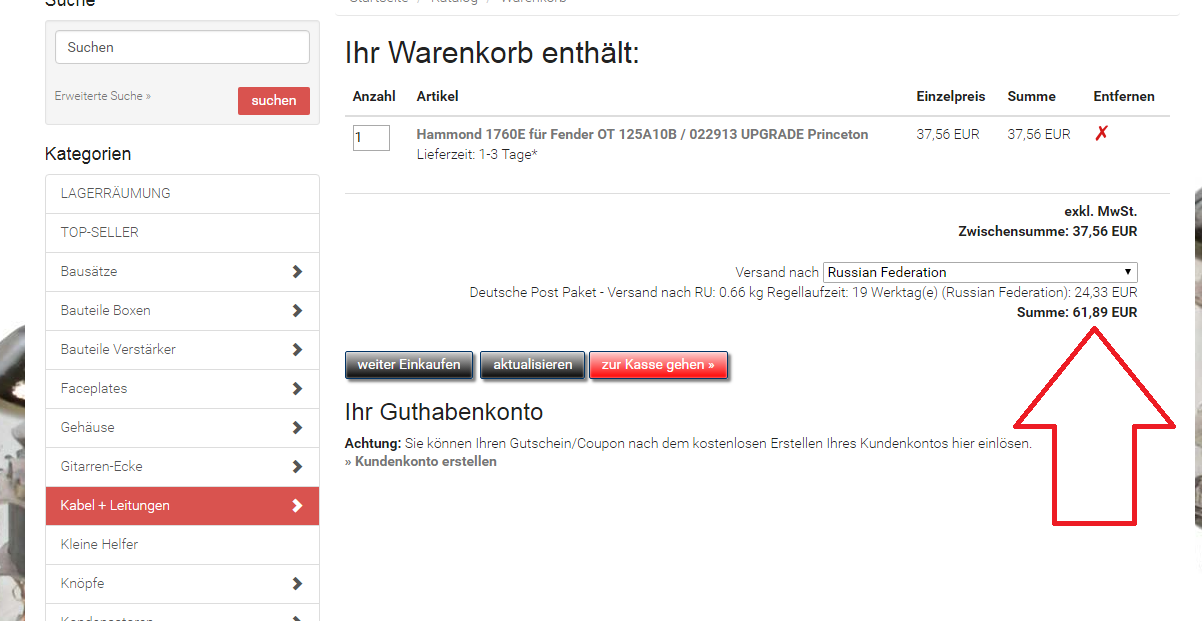1202x621 pixels.
Task: Expand the Kabel + Leitungen chevron
Action: (x=297, y=506)
